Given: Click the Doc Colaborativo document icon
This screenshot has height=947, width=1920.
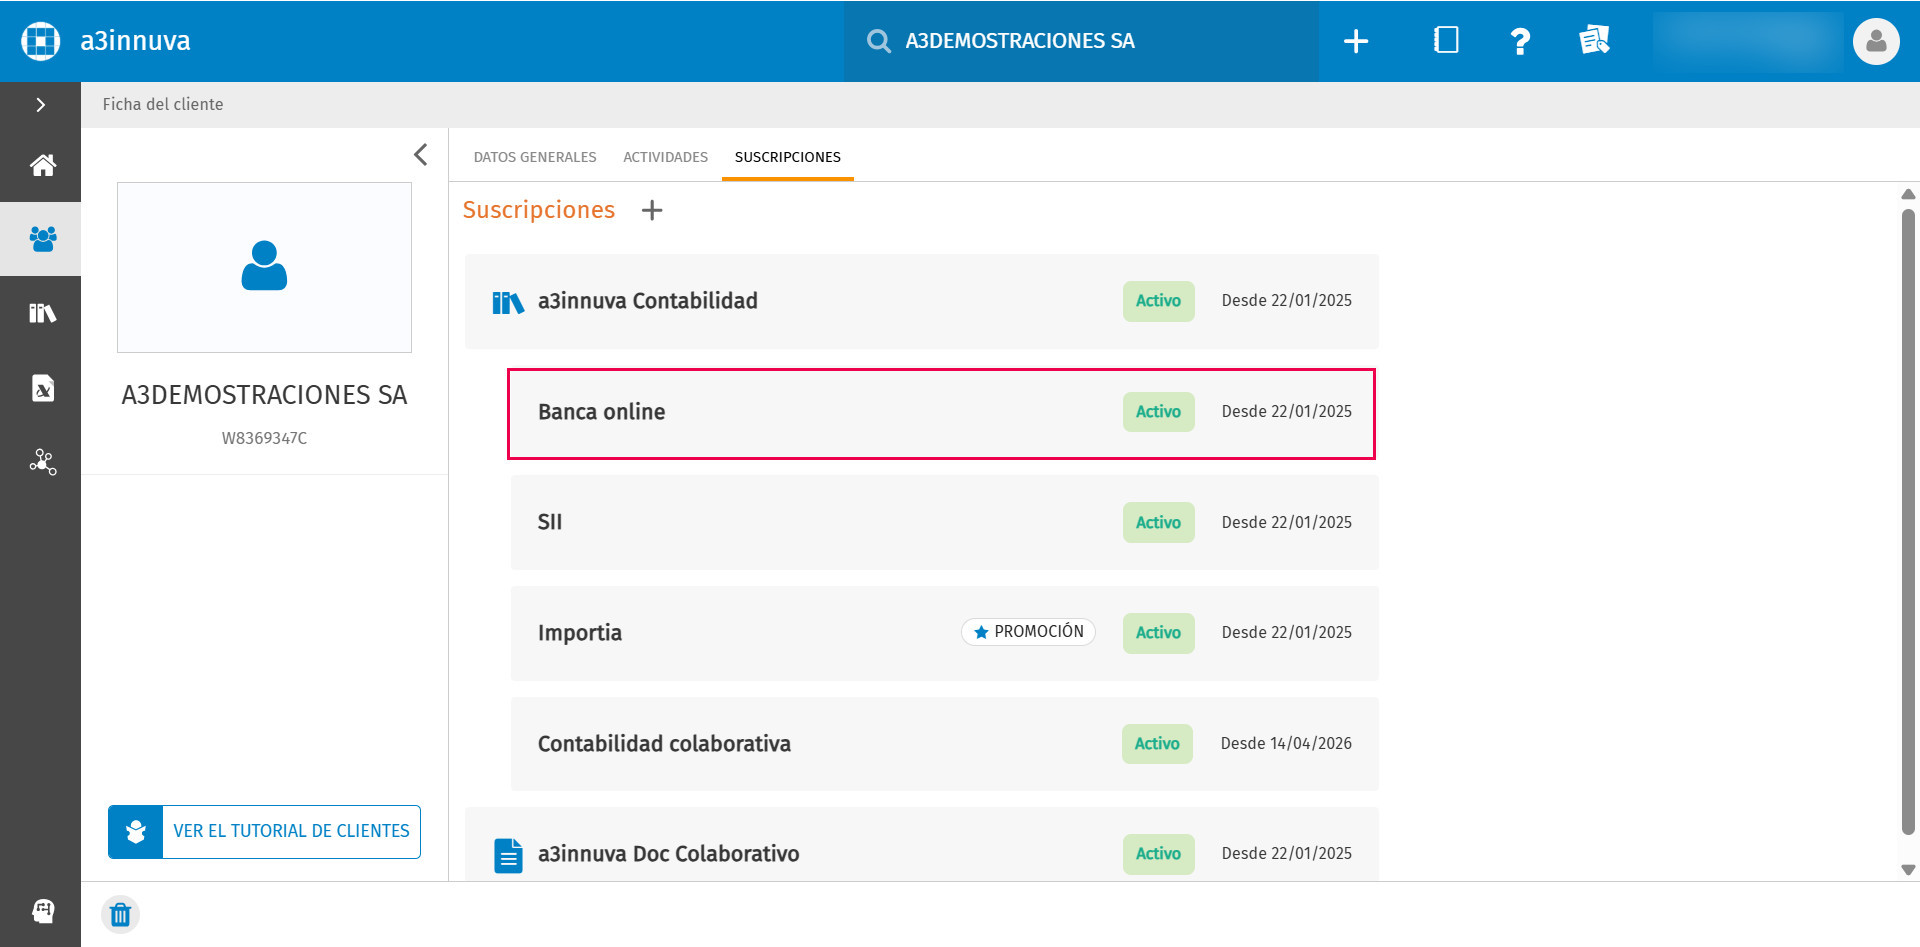Looking at the screenshot, I should click(x=508, y=855).
